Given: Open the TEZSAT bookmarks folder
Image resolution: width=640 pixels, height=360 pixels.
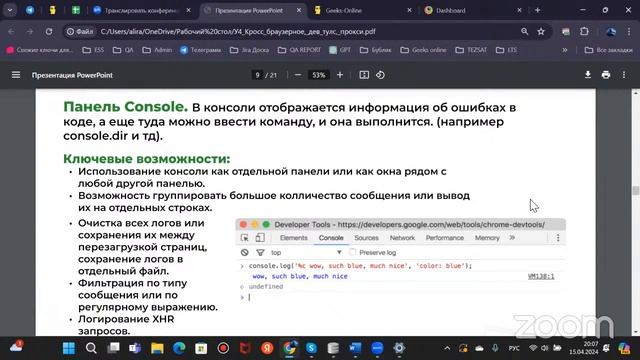Looking at the screenshot, I should [x=471, y=50].
